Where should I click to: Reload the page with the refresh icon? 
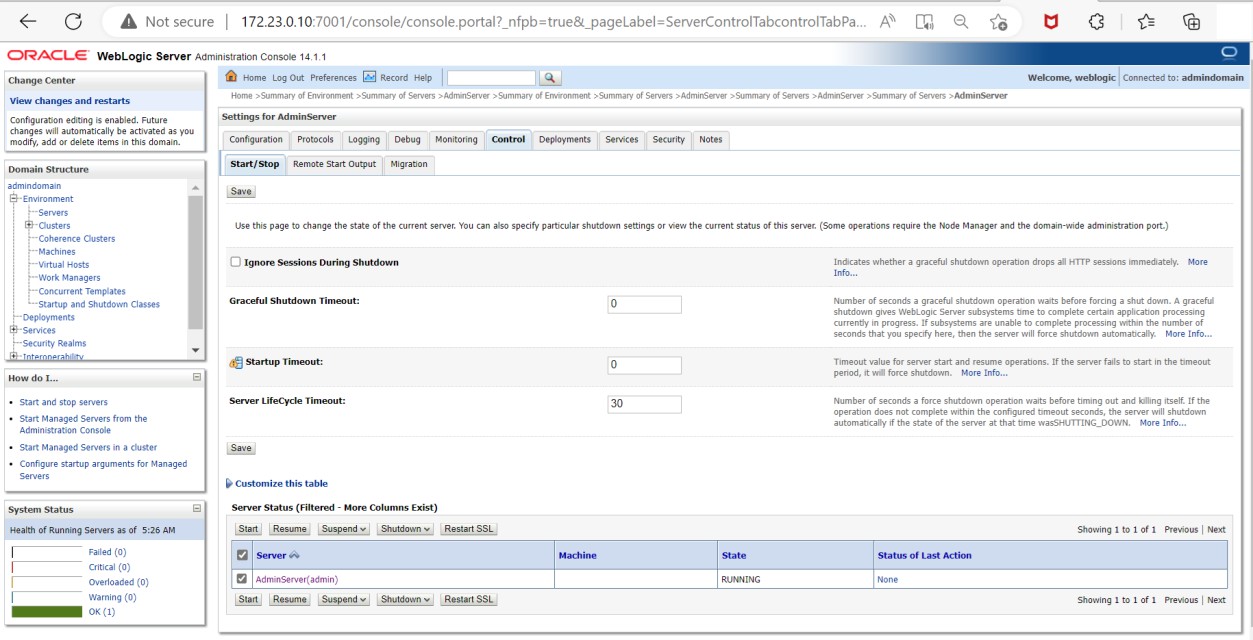point(73,21)
